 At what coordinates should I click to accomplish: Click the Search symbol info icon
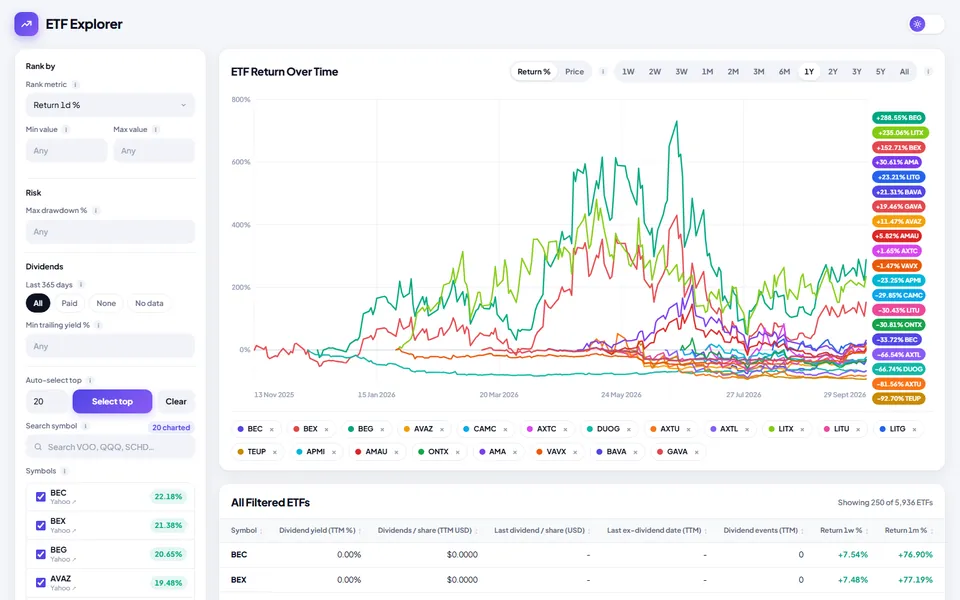[x=86, y=426]
